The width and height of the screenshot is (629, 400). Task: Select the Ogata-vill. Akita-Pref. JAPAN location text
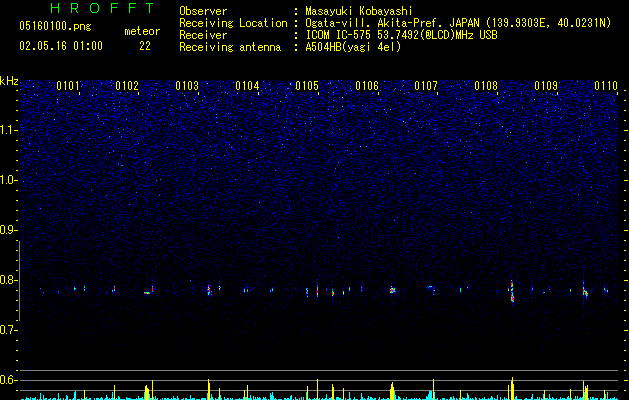(x=458, y=23)
